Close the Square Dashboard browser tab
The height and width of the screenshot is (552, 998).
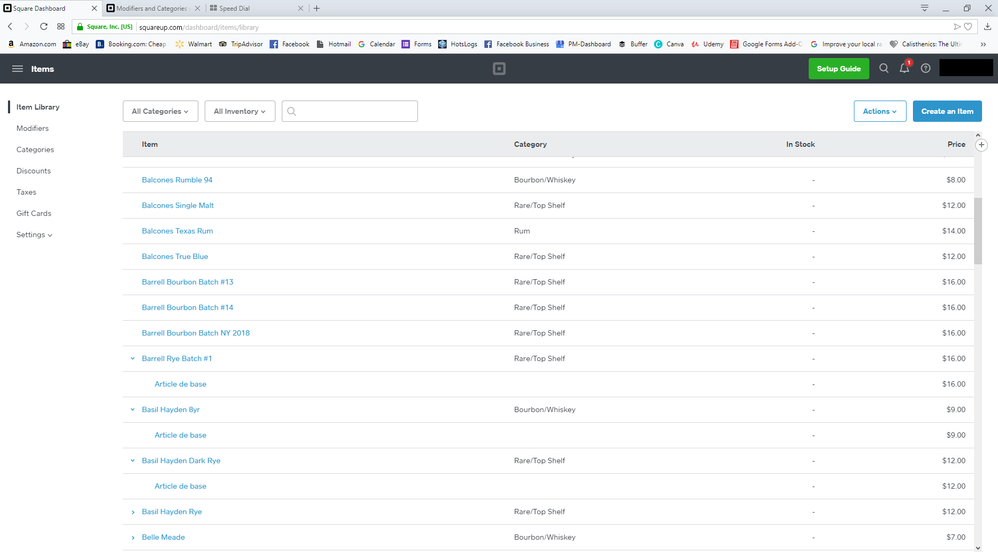[94, 8]
